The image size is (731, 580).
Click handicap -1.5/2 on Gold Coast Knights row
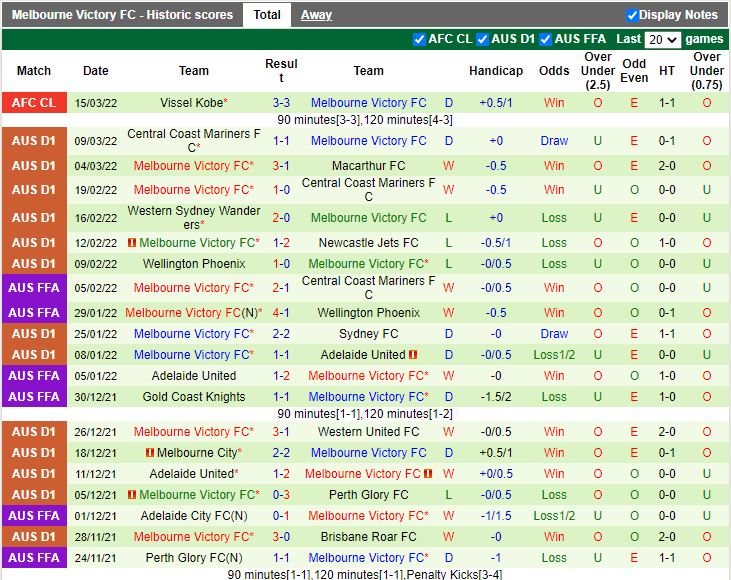coord(496,397)
